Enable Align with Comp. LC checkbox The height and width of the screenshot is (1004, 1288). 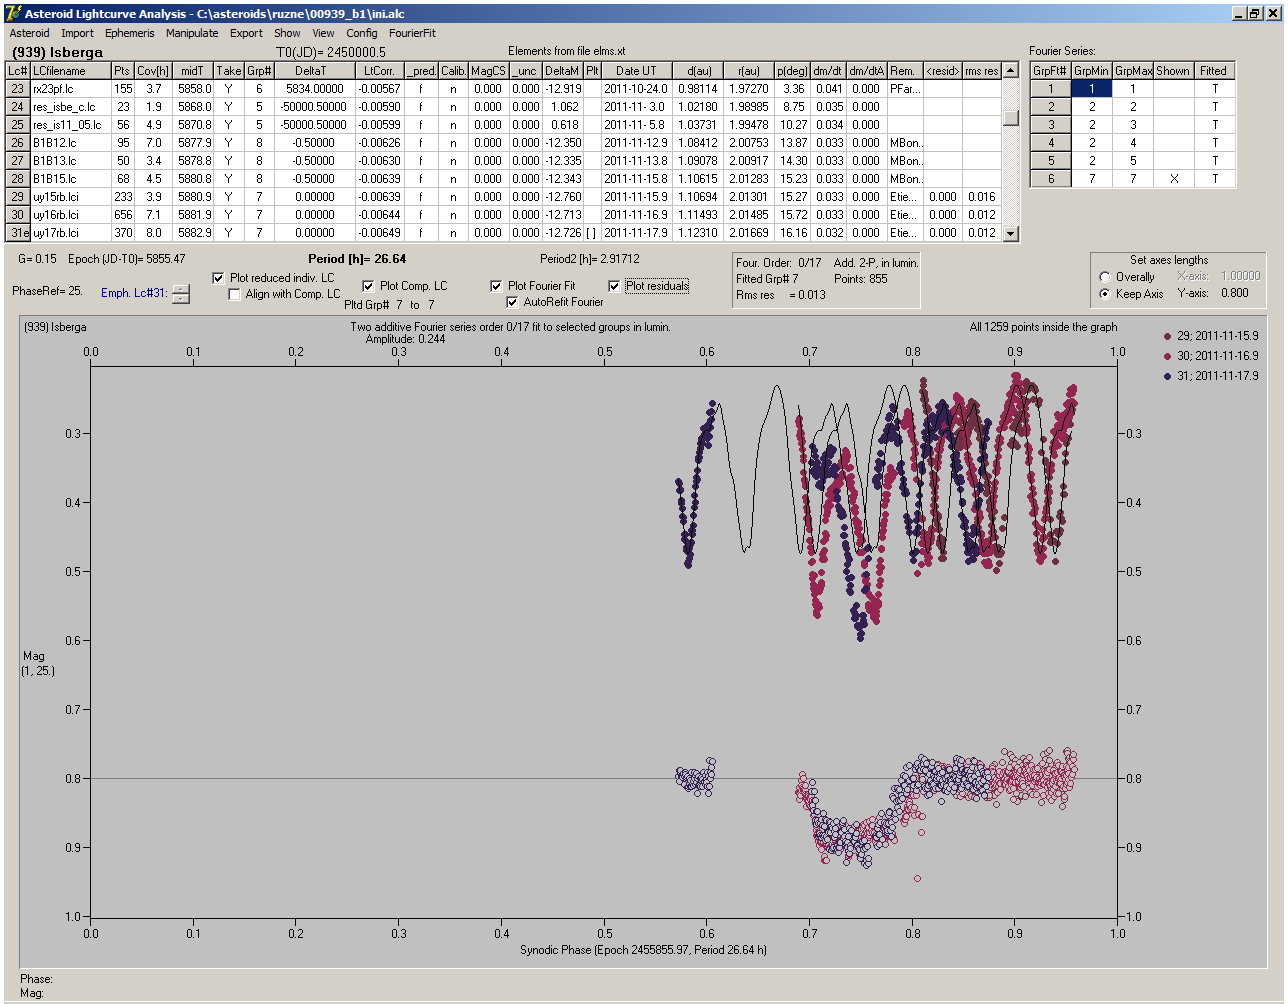point(235,294)
